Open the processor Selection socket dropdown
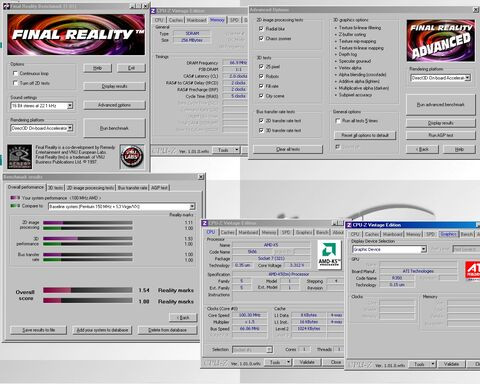Screen dimensions: 480x384 [x=269, y=350]
